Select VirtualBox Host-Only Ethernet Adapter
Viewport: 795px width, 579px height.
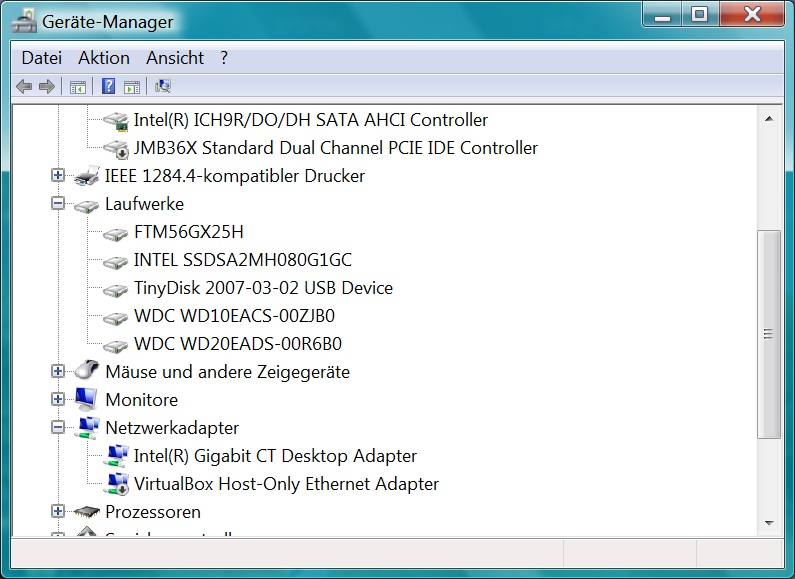pos(286,484)
